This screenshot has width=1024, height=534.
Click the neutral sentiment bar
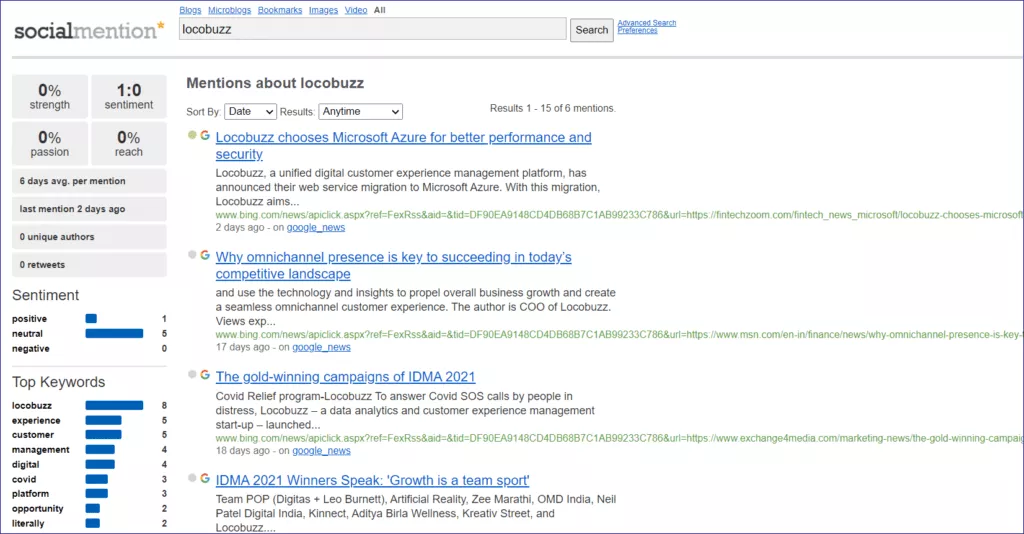(114, 333)
